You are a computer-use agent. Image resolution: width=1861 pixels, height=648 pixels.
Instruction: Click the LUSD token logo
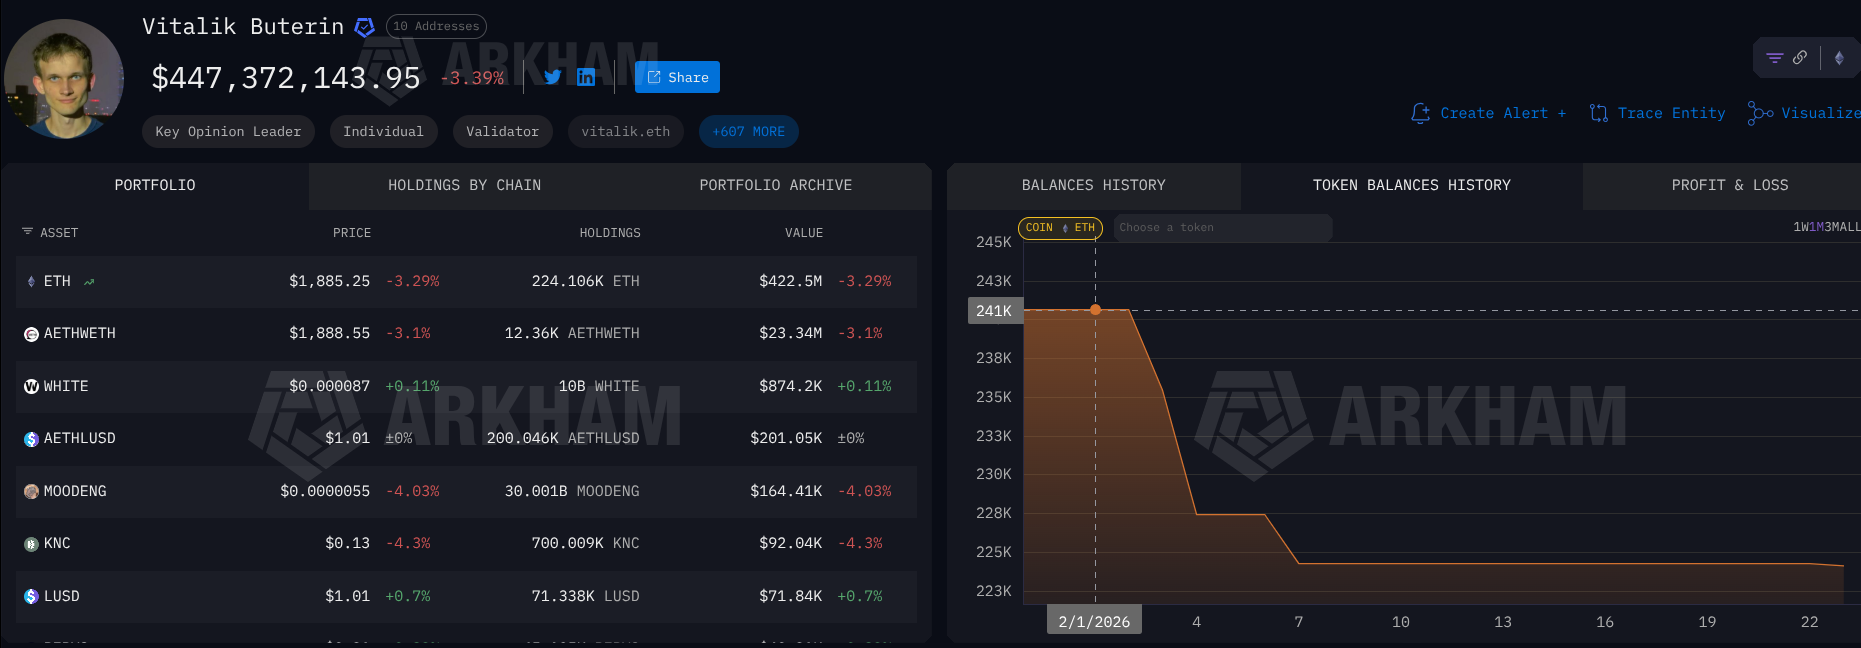[x=31, y=596]
